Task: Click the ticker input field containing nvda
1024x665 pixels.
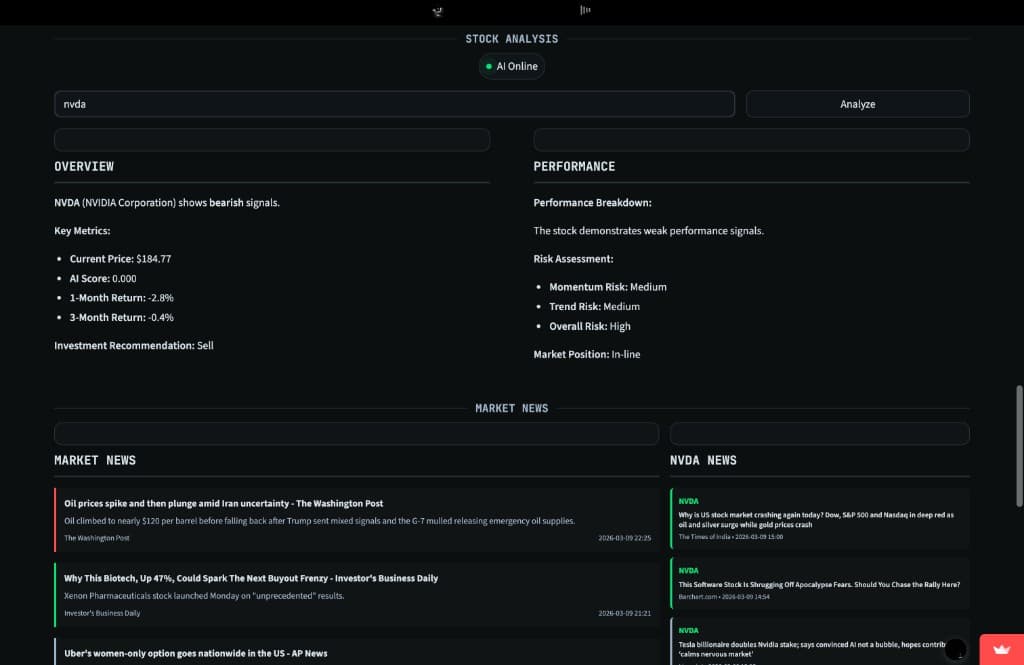Action: (394, 104)
